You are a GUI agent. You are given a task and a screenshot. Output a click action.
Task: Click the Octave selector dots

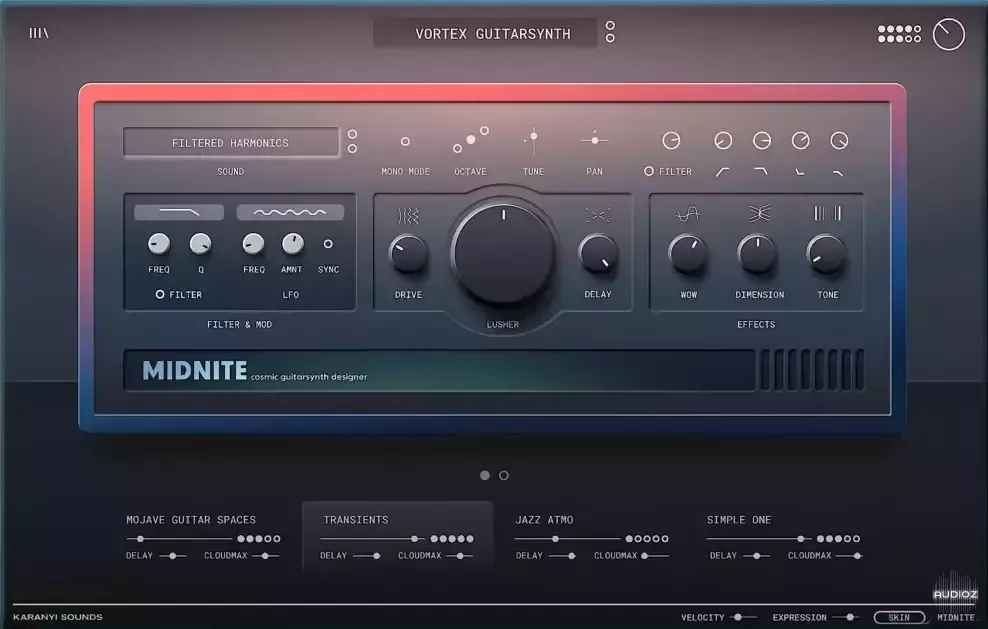[x=471, y=140]
